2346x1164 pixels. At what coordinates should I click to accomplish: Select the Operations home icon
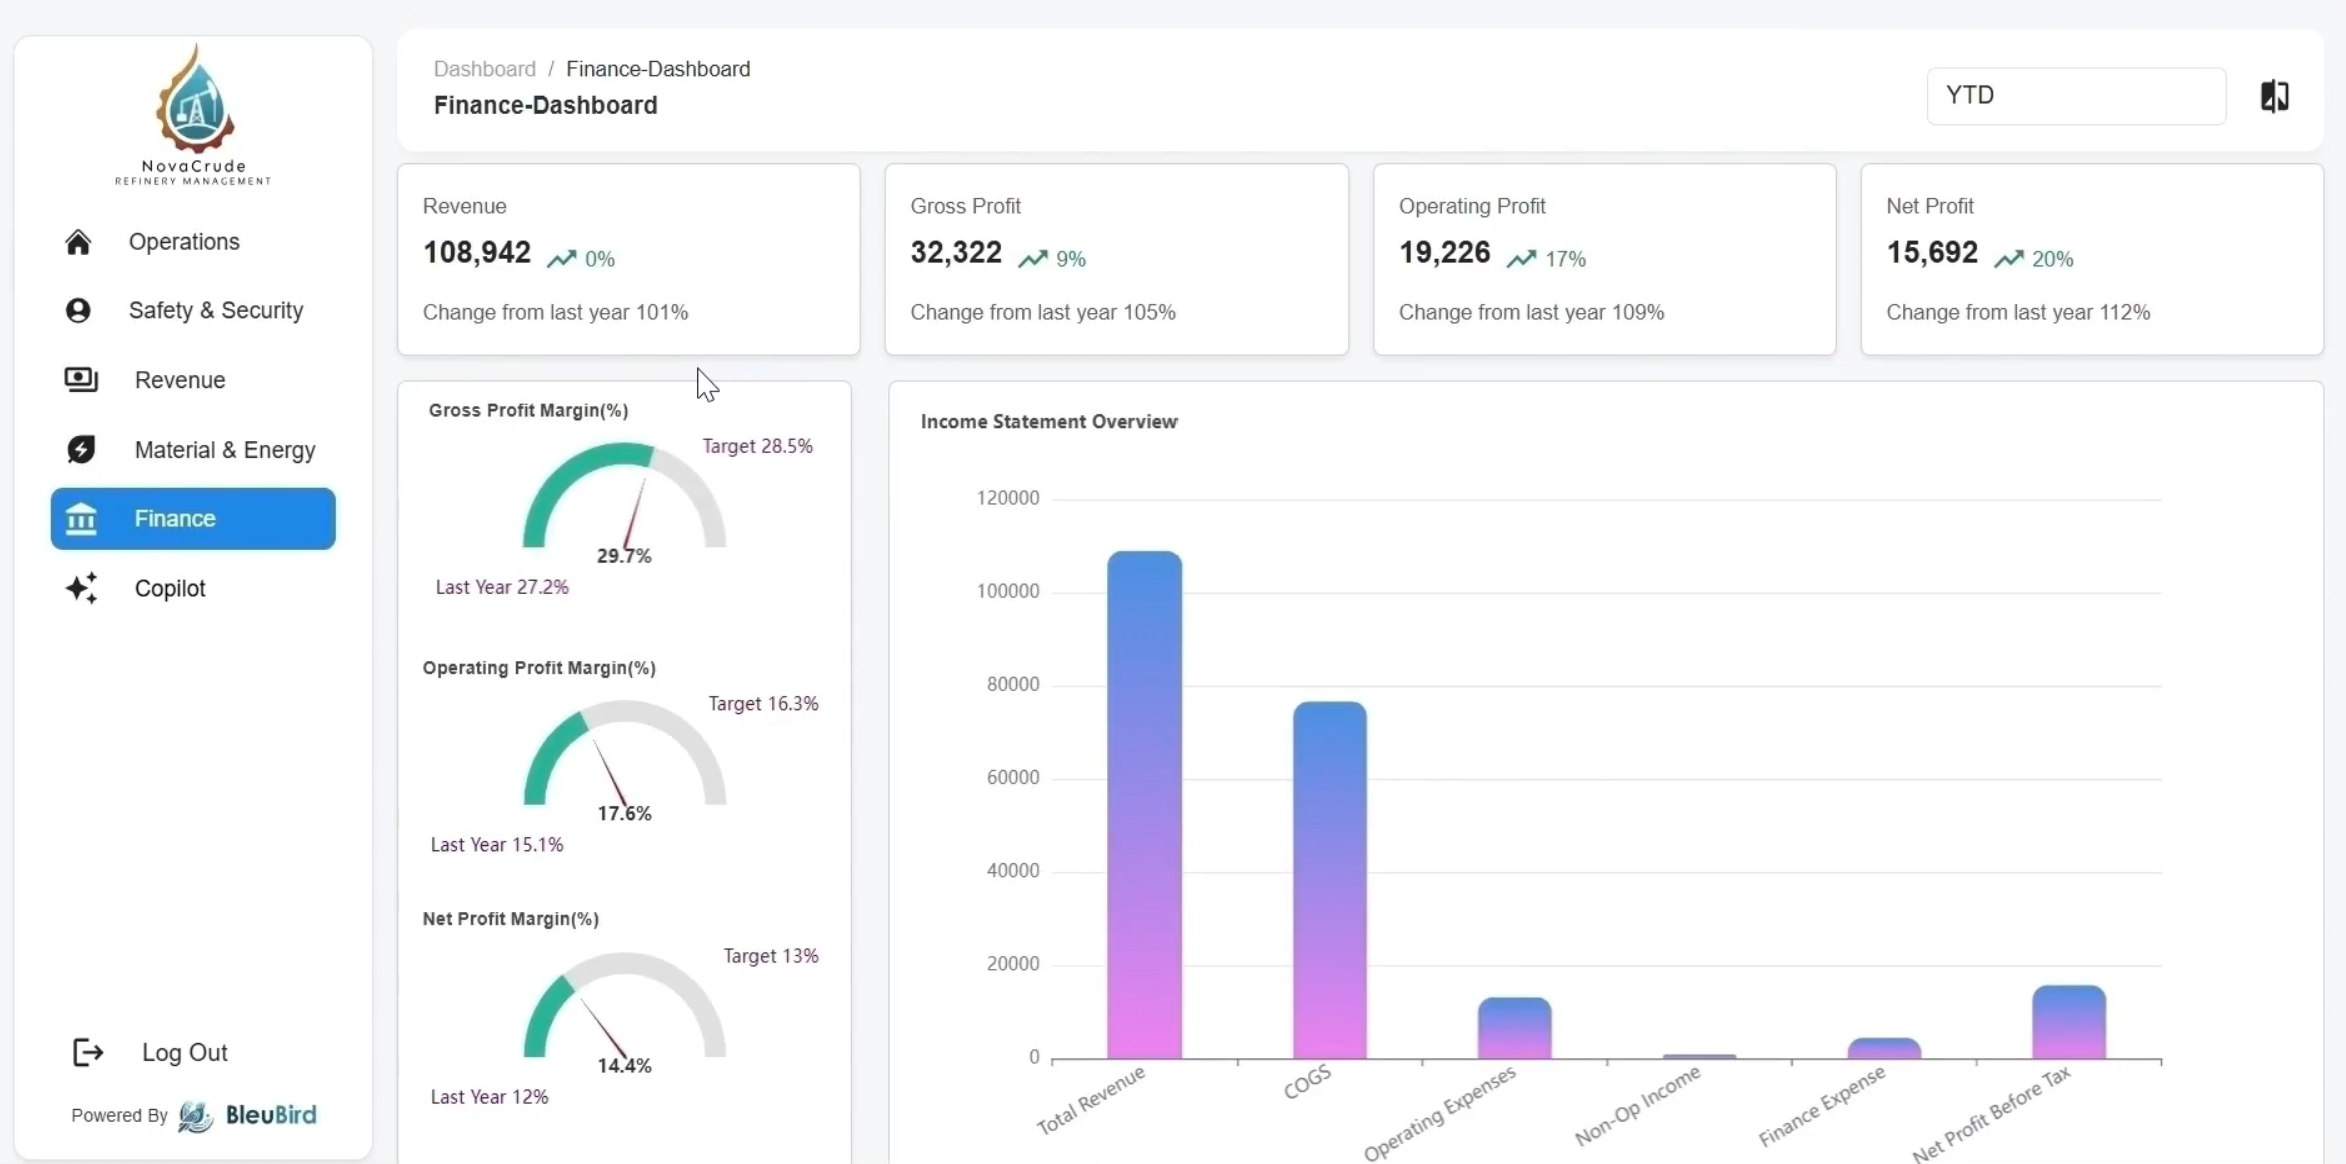tap(79, 242)
